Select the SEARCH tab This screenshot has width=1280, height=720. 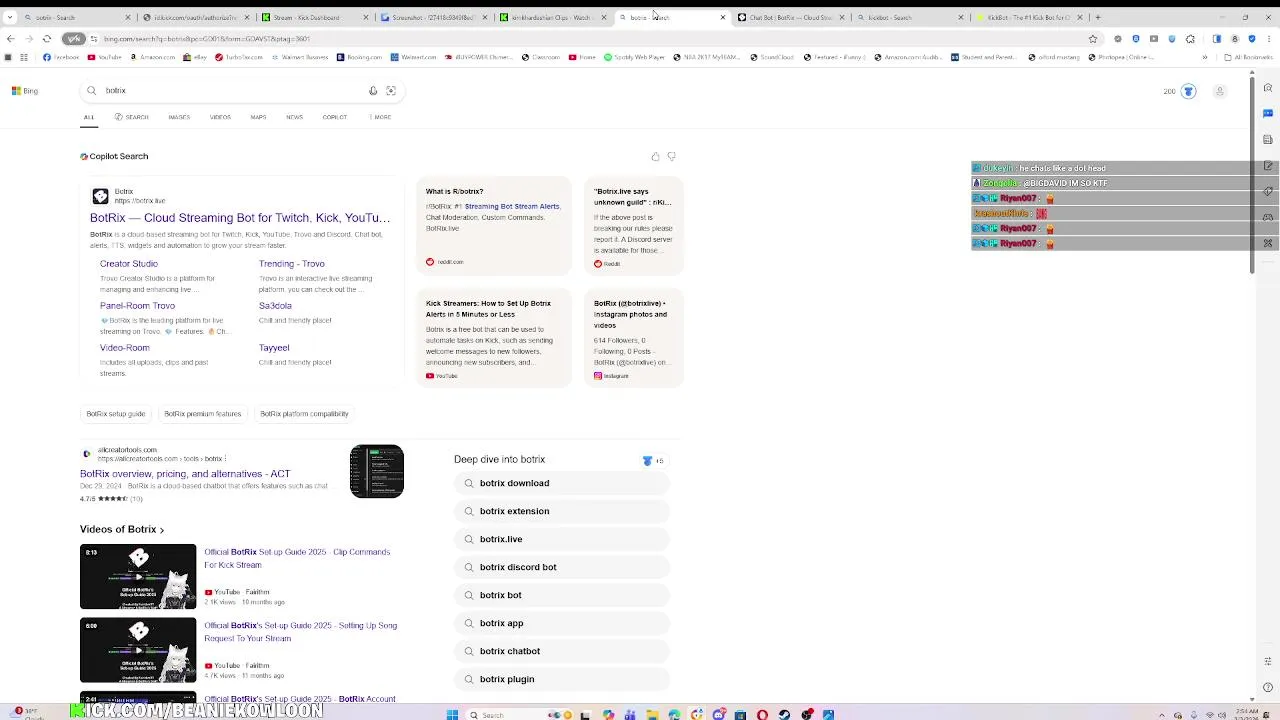click(x=131, y=117)
